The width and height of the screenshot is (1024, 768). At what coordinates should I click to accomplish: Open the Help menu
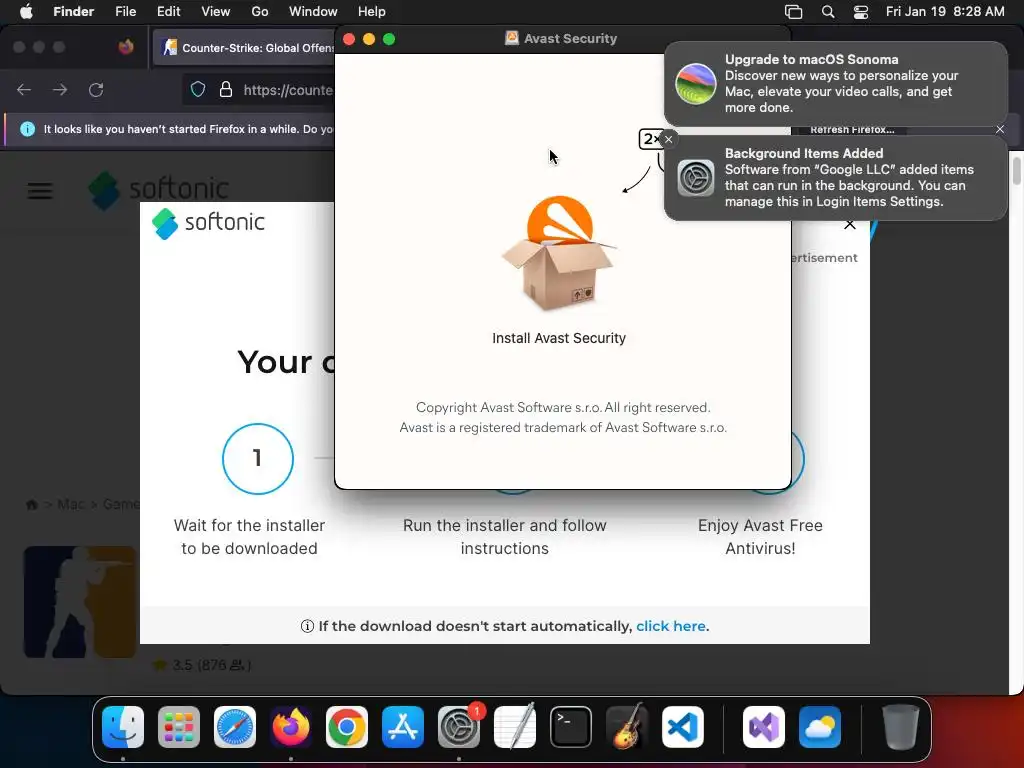point(372,12)
